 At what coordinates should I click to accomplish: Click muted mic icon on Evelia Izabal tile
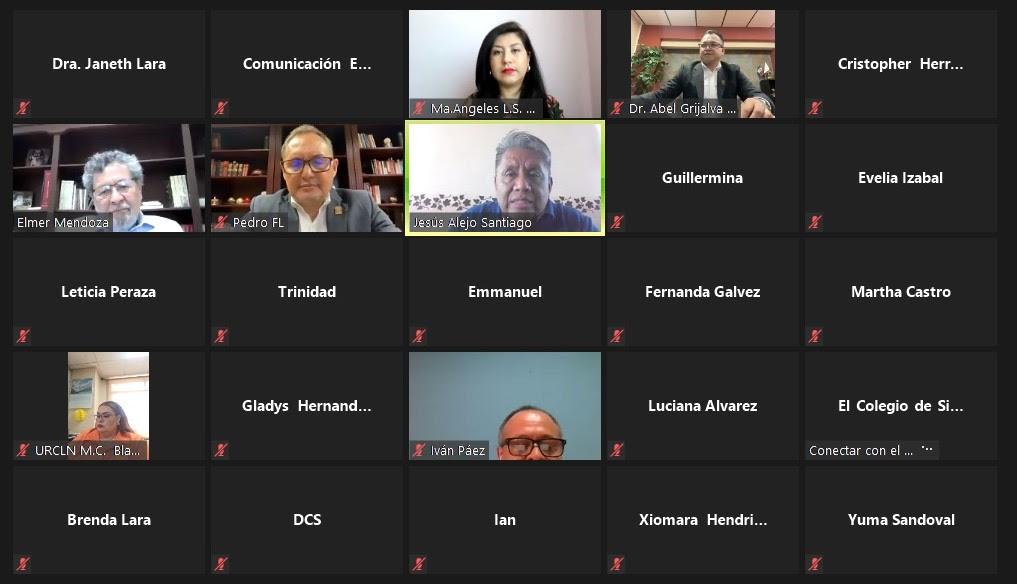click(815, 222)
